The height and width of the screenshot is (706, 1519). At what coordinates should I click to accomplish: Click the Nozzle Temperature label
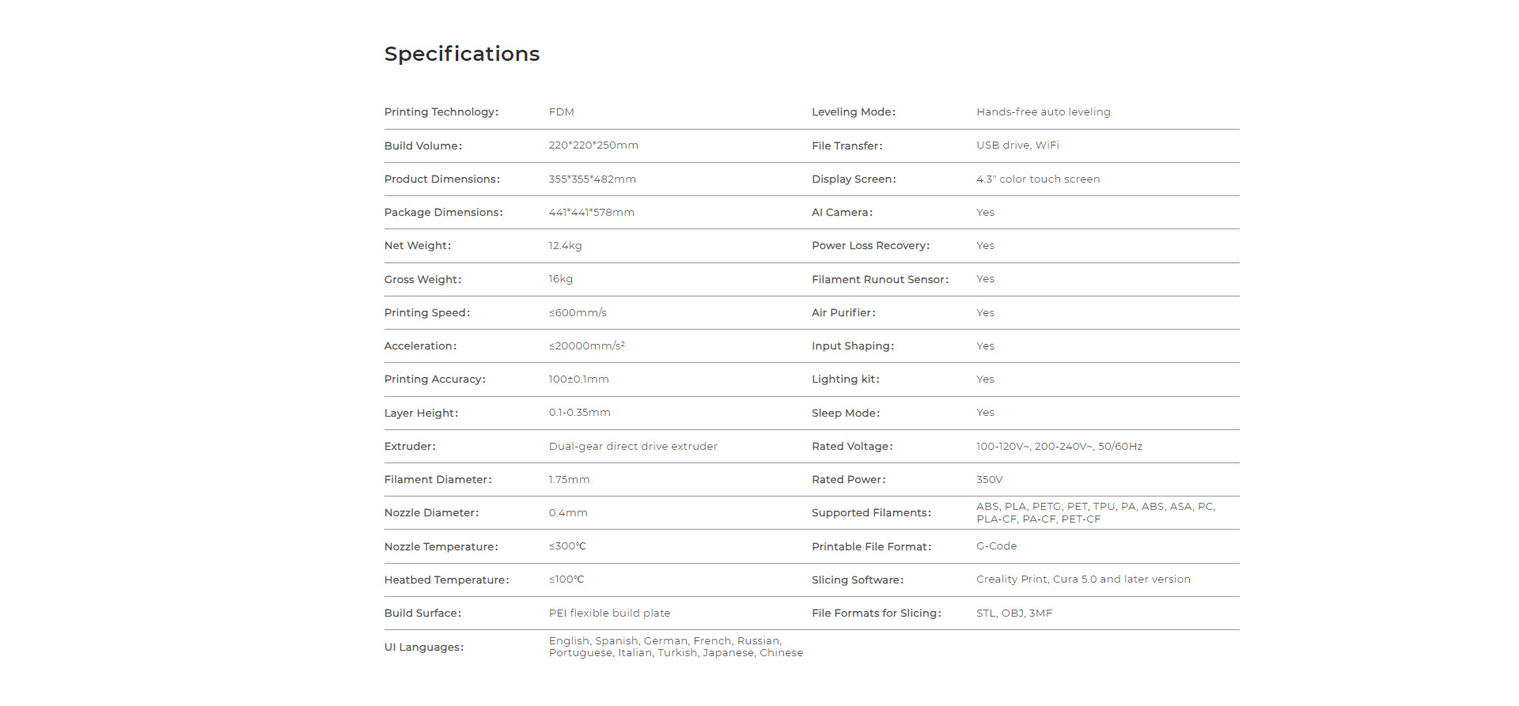(441, 547)
